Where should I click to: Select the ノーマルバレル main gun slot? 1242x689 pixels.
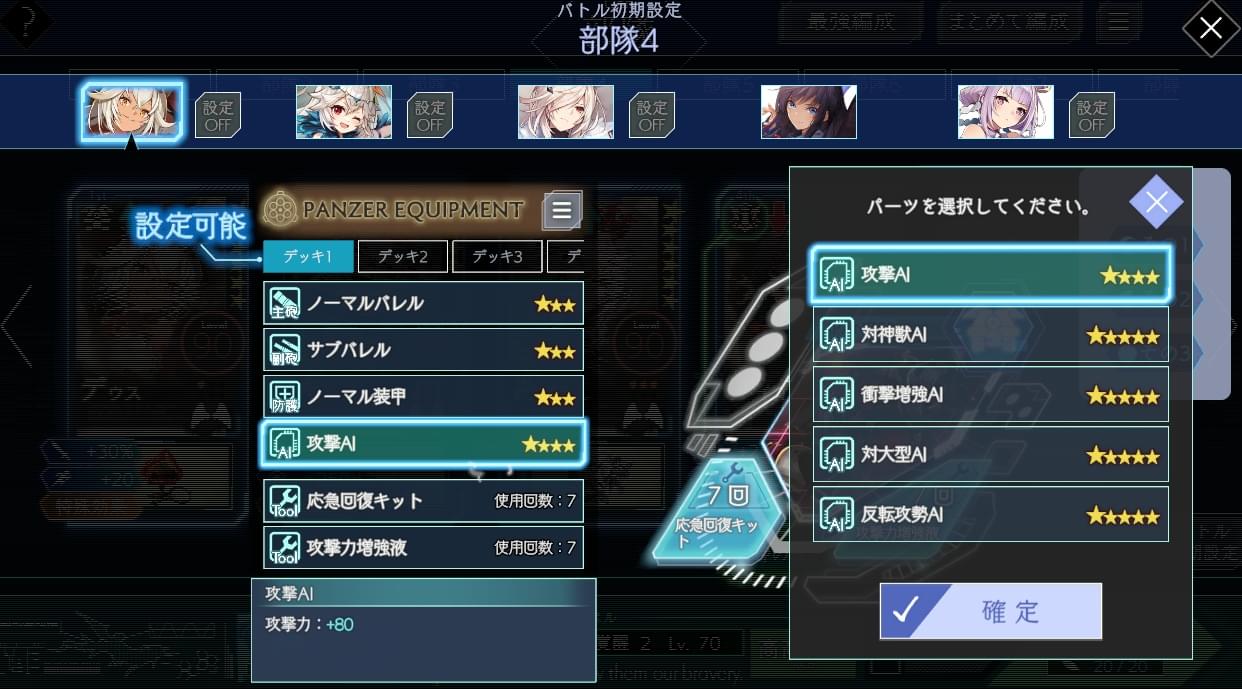[423, 303]
